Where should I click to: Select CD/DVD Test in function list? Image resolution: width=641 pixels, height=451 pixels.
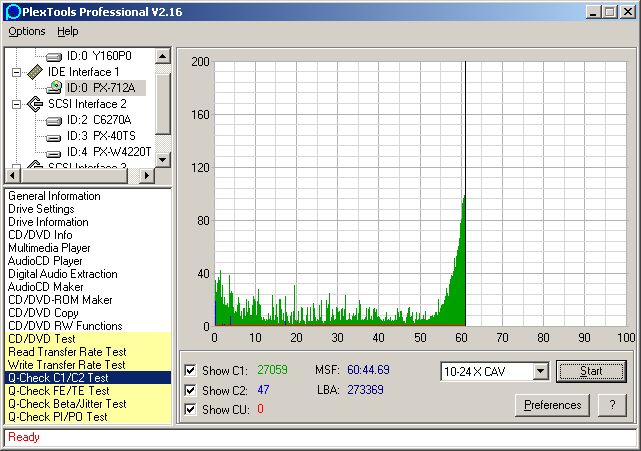point(88,339)
